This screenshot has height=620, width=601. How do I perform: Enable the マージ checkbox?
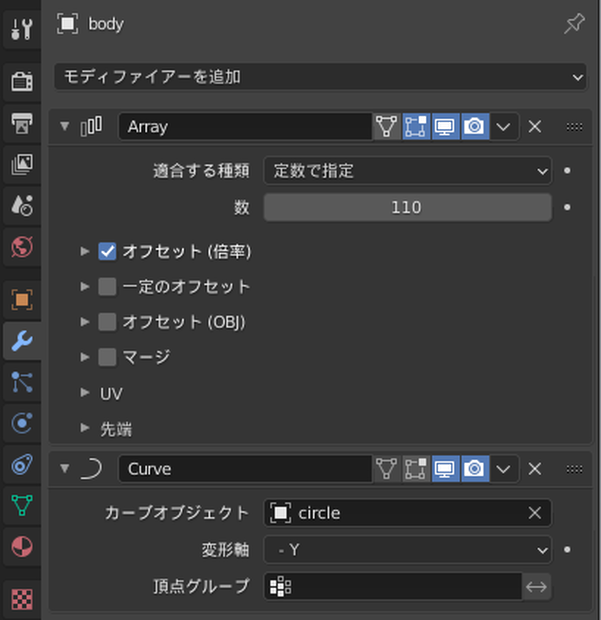click(x=107, y=357)
